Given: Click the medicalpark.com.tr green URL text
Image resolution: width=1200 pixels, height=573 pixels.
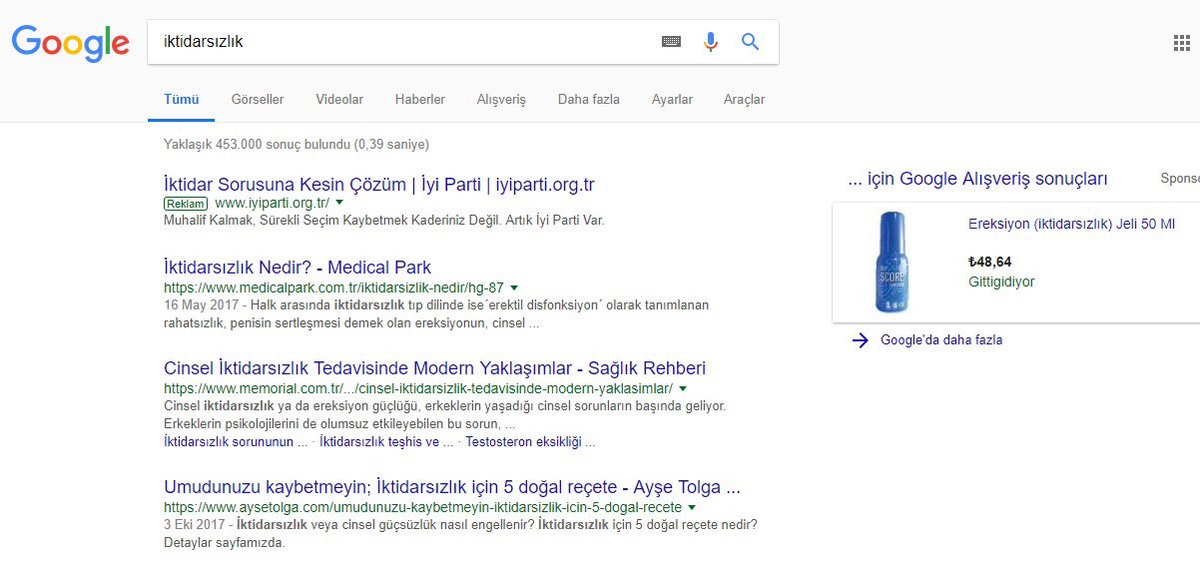Looking at the screenshot, I should (x=334, y=288).
